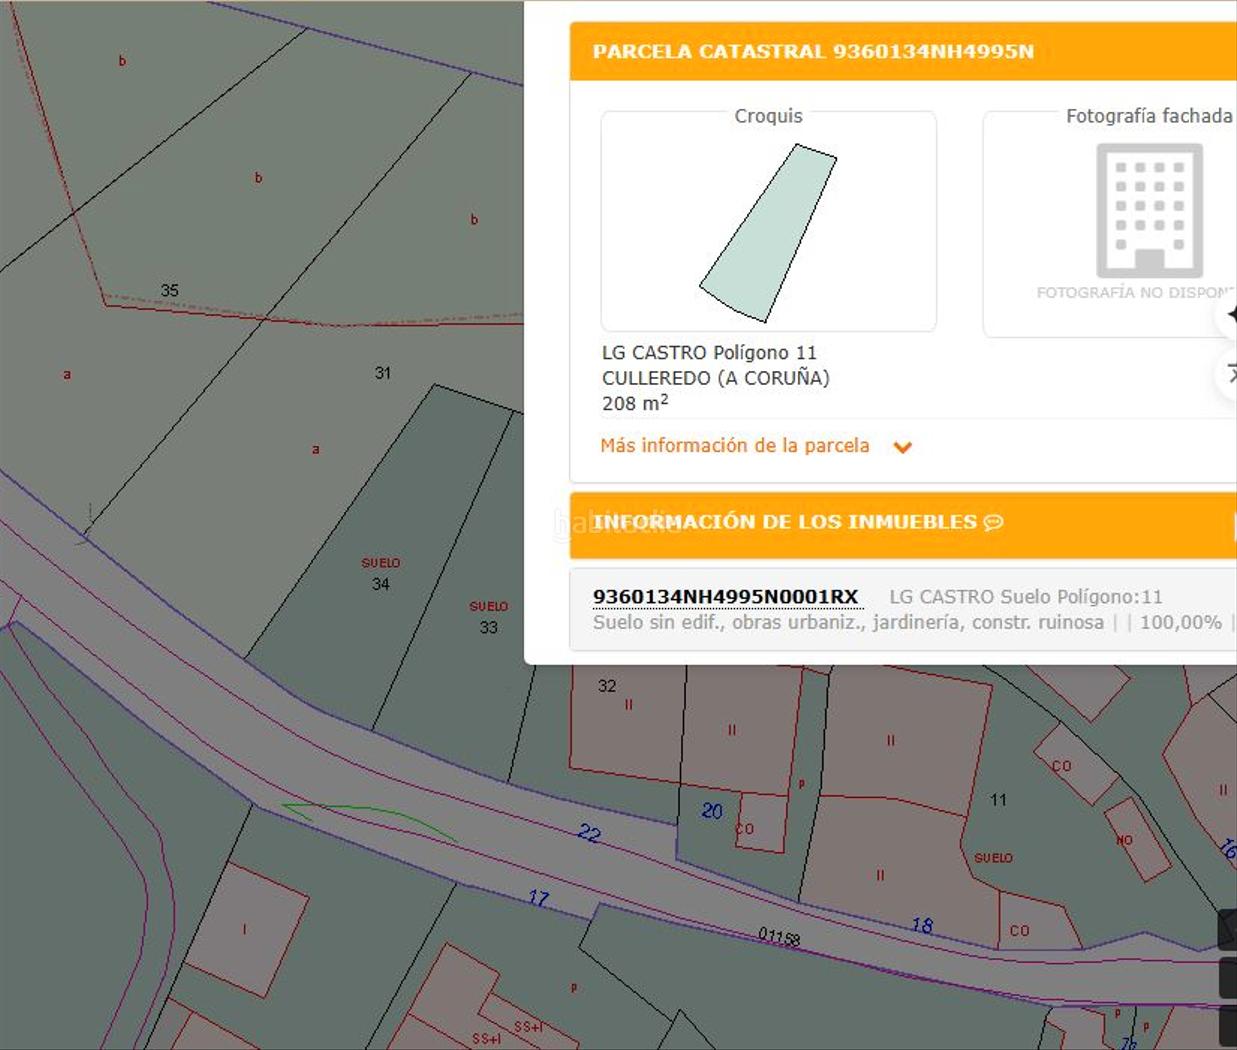Expand the orange chevron beside Más información

click(x=902, y=448)
